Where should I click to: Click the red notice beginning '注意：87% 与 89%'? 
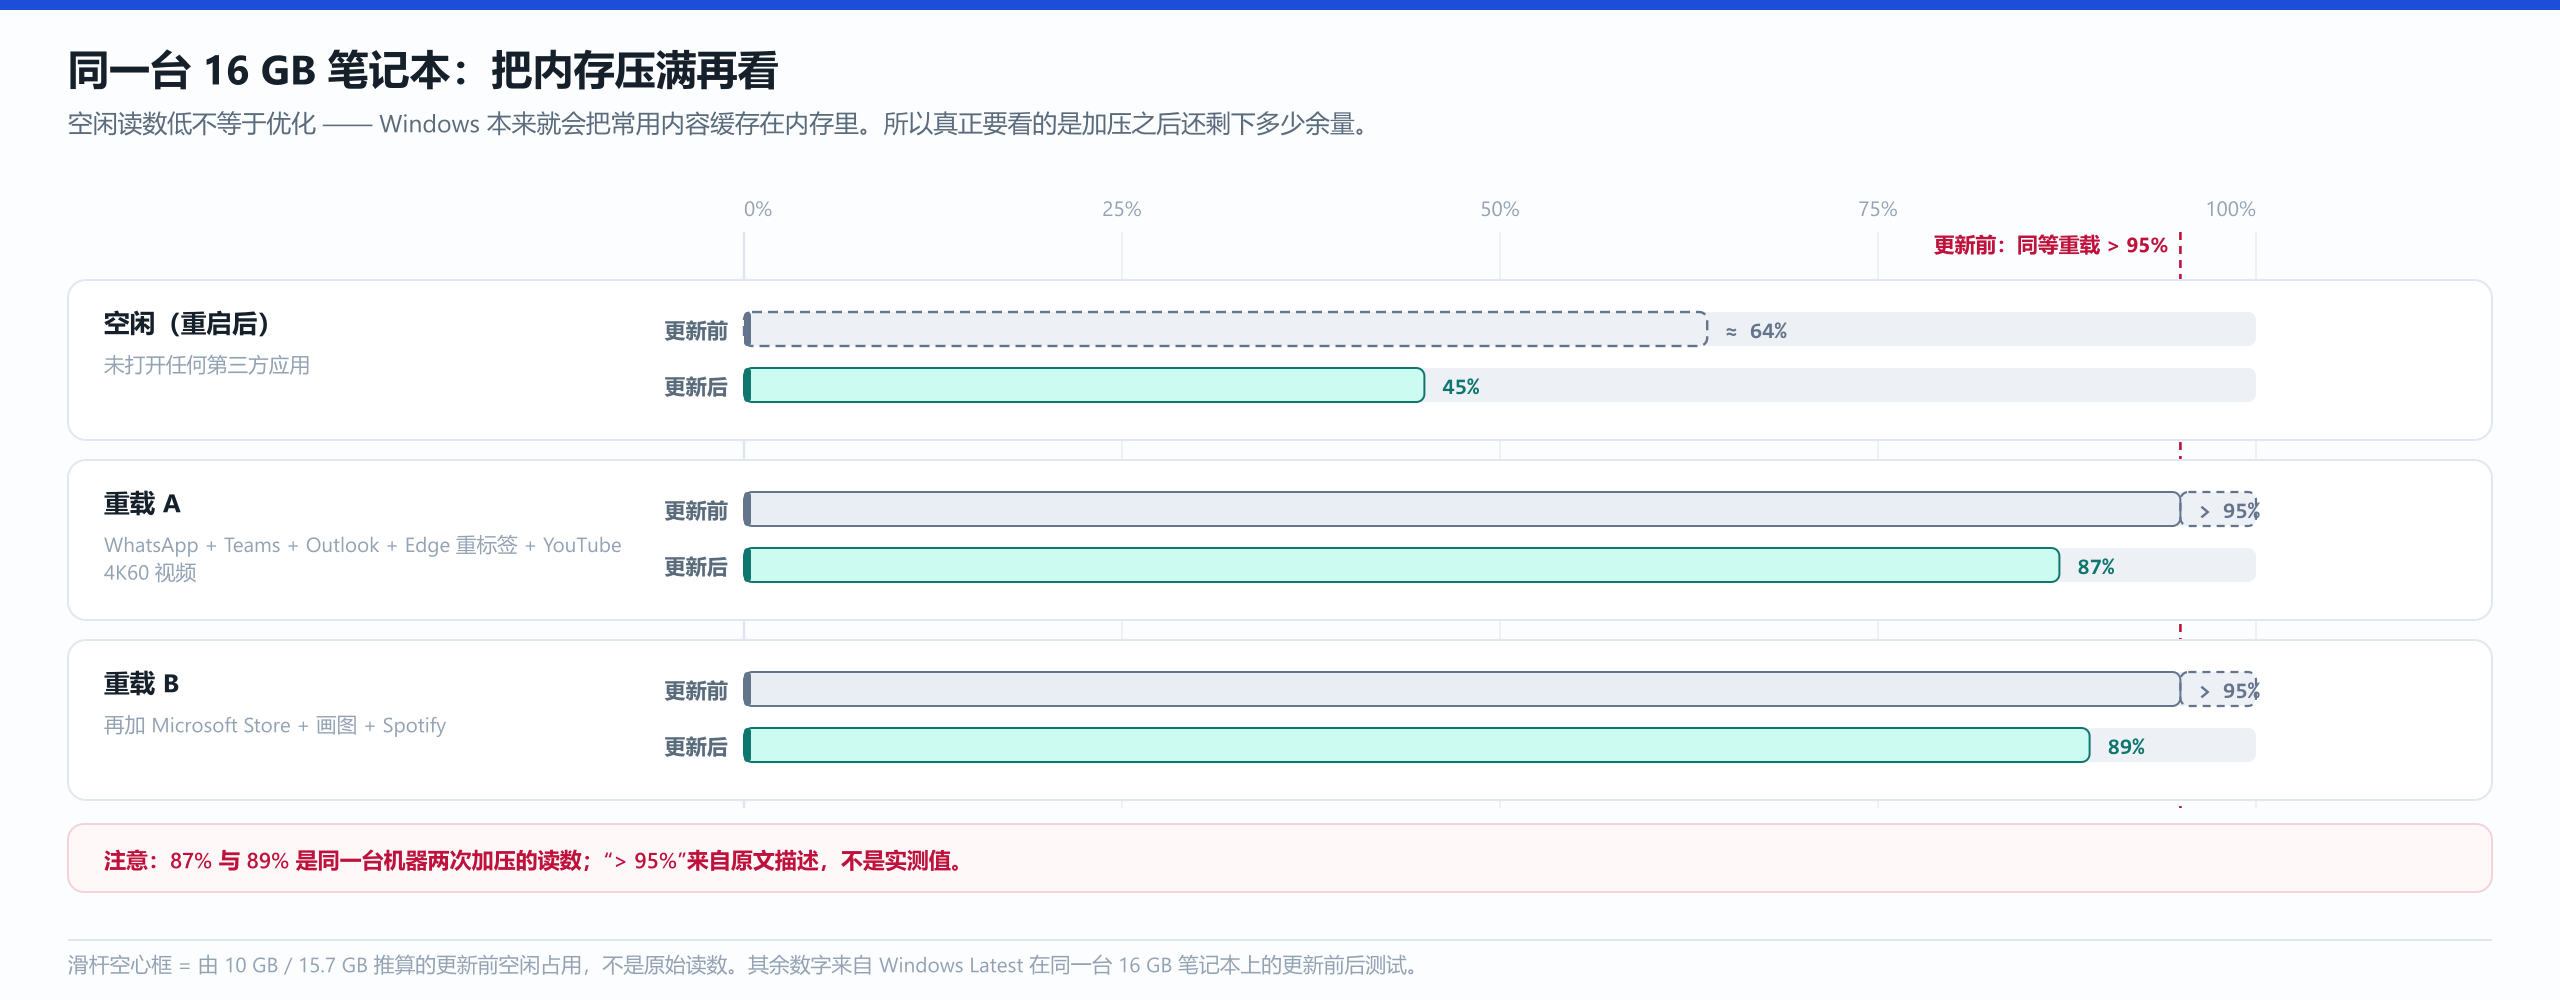(1280, 859)
